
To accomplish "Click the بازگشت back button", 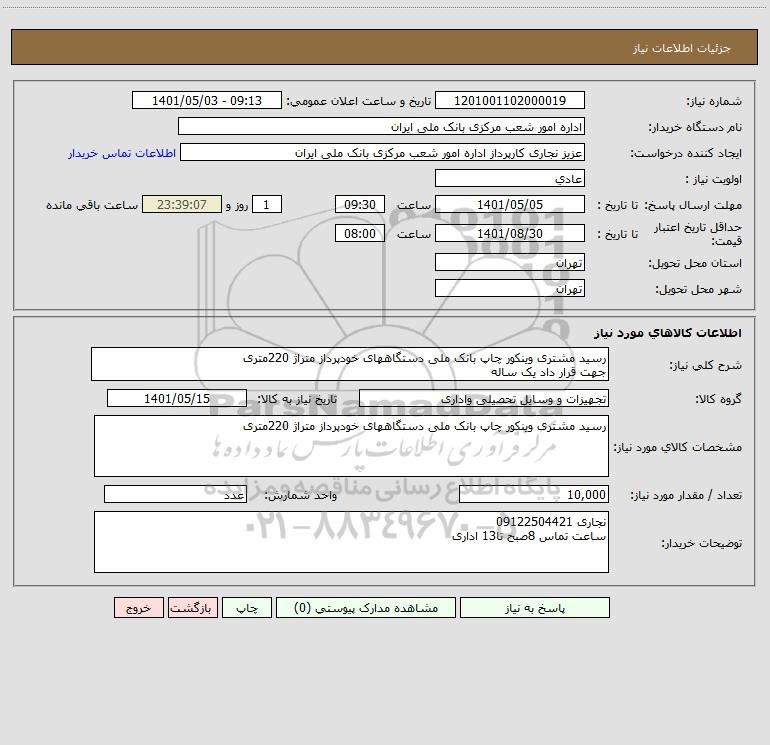I will (192, 607).
